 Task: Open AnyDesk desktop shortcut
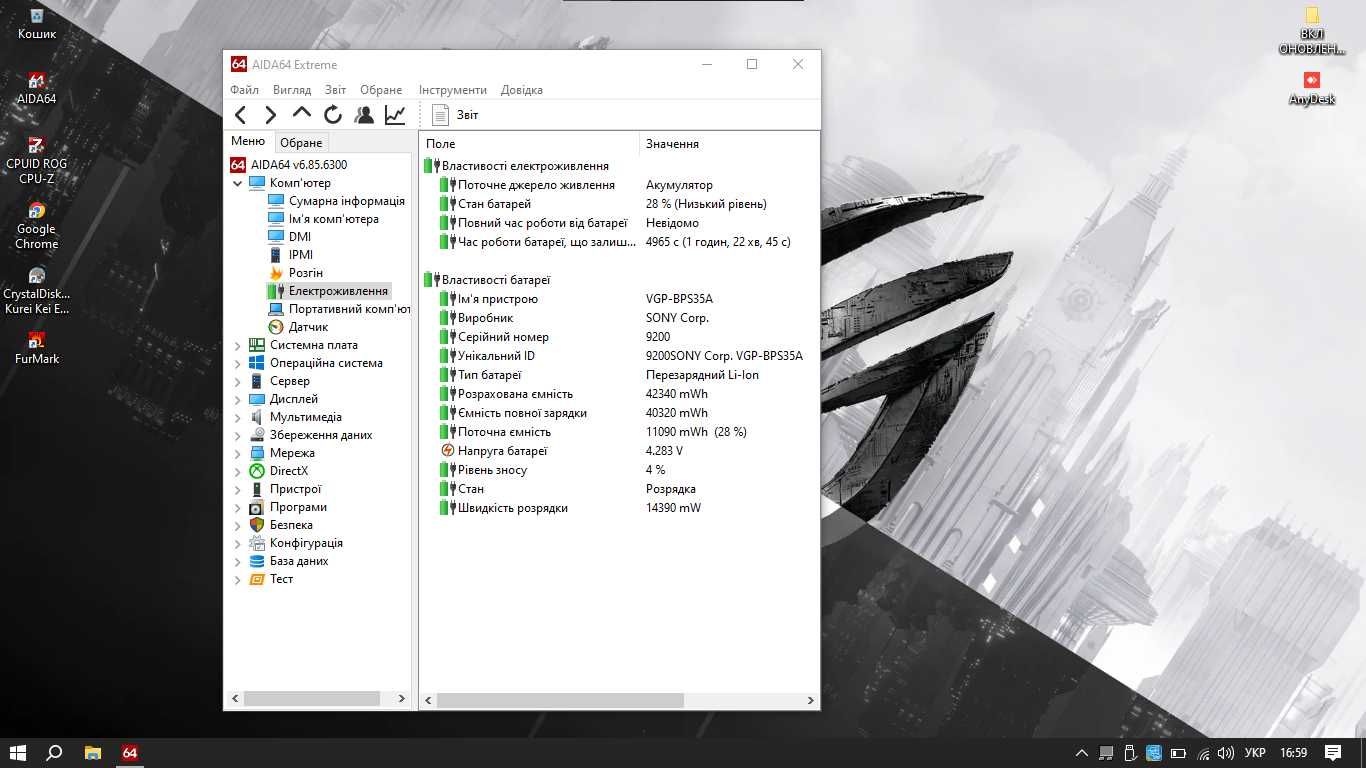click(x=1312, y=88)
